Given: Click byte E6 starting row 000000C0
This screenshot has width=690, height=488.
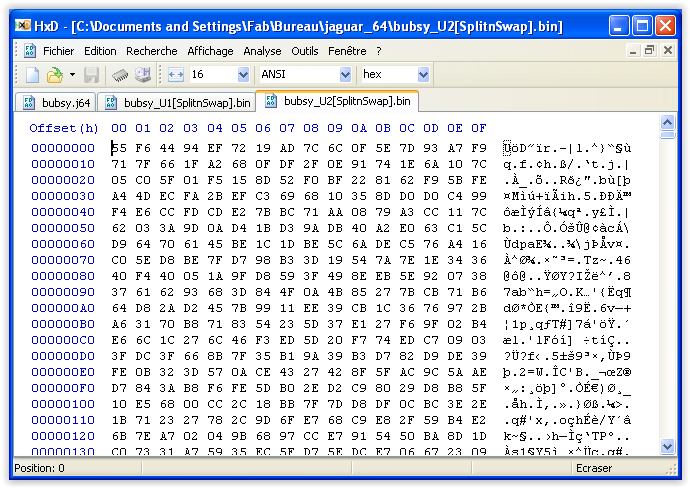Looking at the screenshot, I should (x=119, y=340).
